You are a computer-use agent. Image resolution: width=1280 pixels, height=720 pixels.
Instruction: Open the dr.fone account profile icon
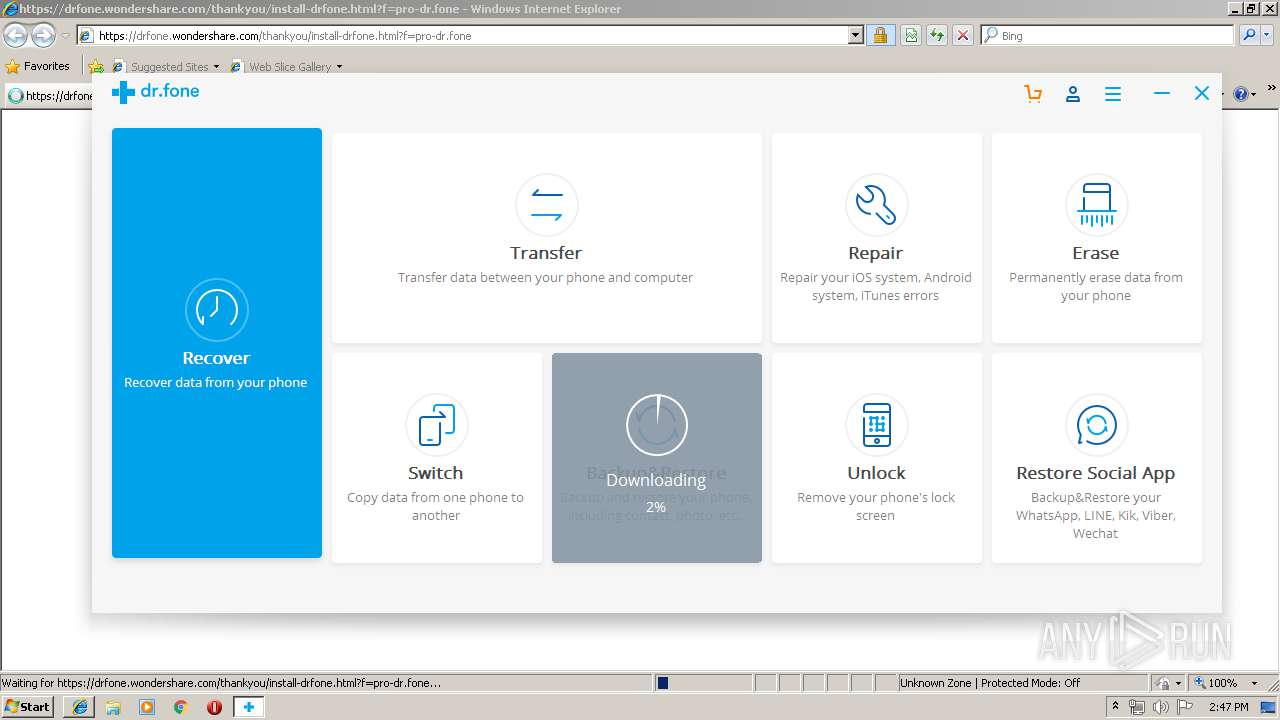coord(1073,94)
